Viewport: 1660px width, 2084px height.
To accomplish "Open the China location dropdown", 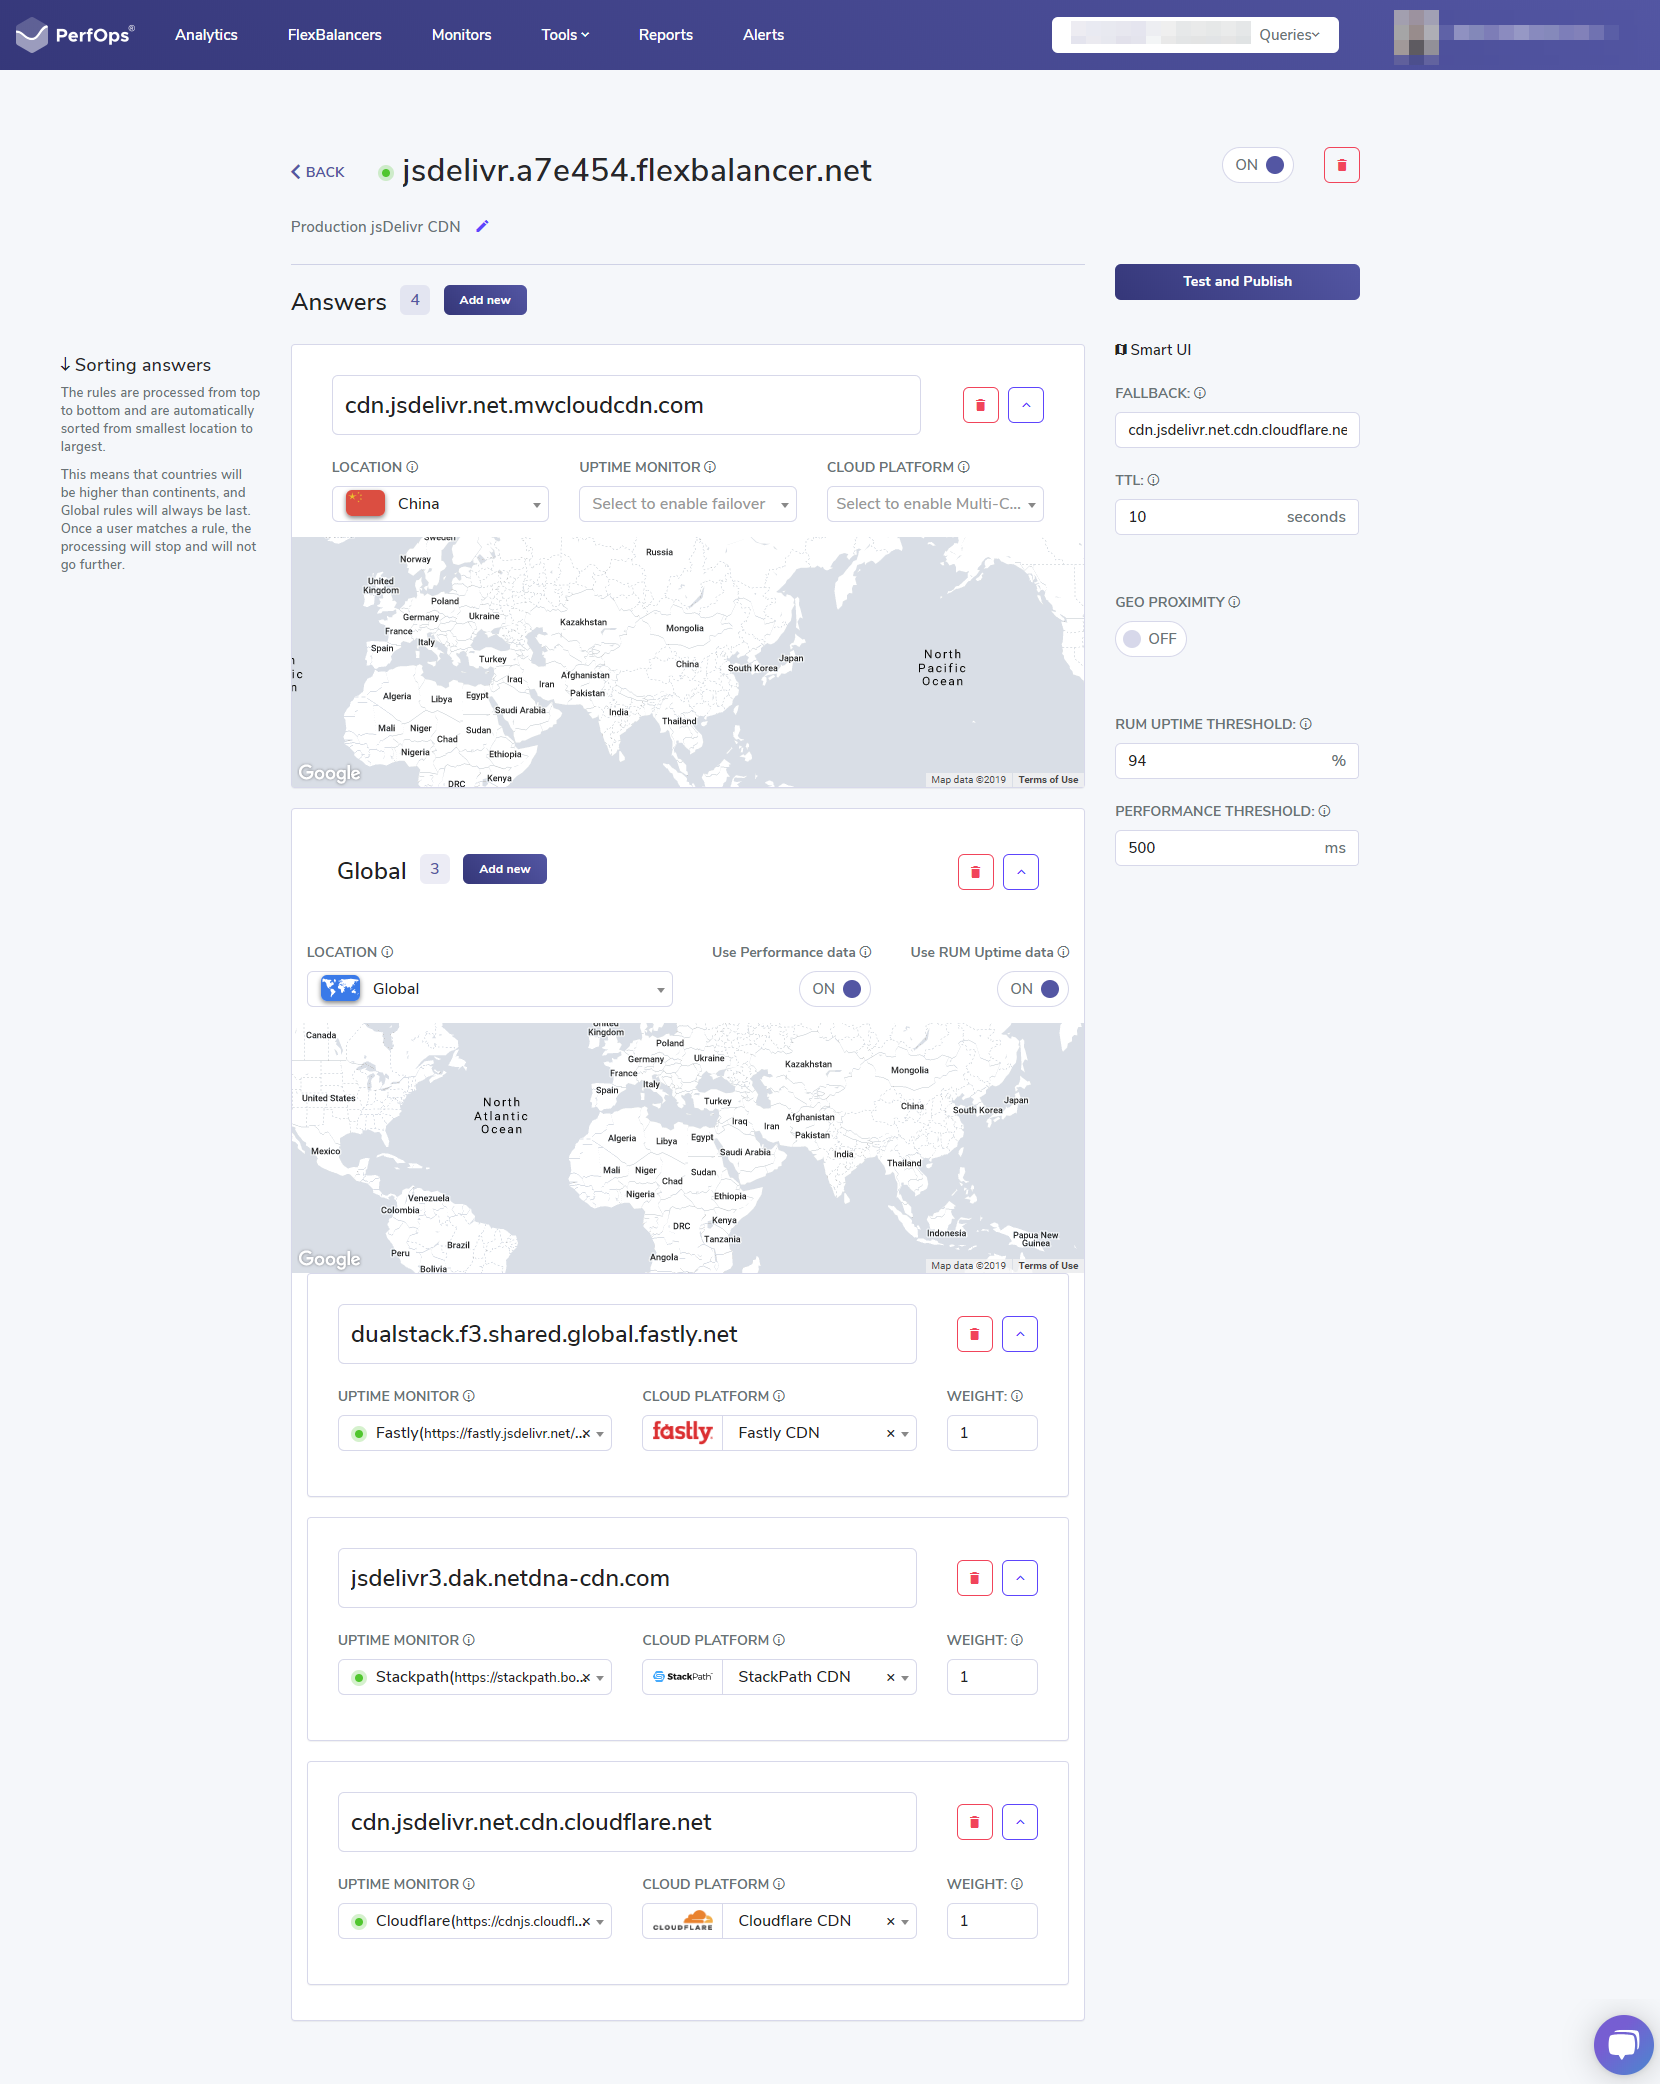I will coord(440,504).
